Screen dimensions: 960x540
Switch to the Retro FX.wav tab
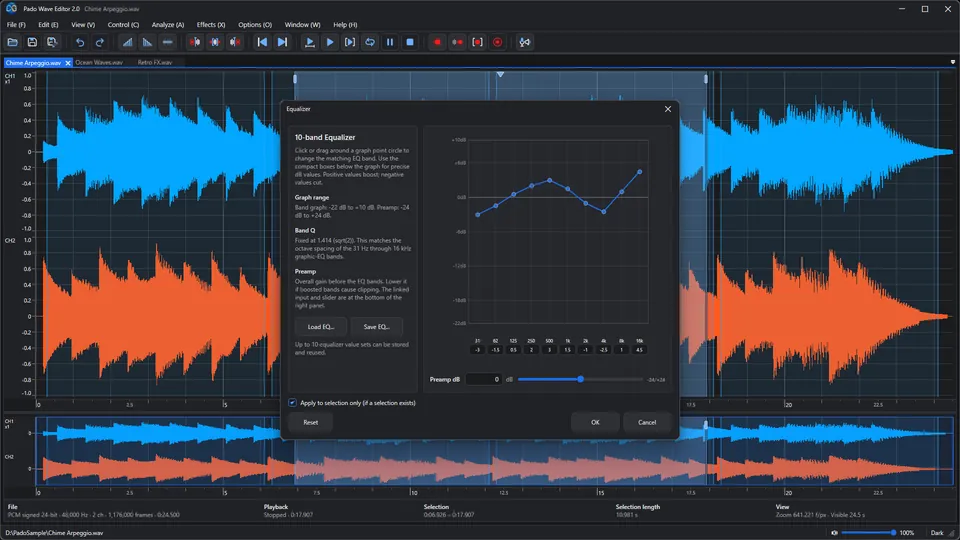point(155,62)
